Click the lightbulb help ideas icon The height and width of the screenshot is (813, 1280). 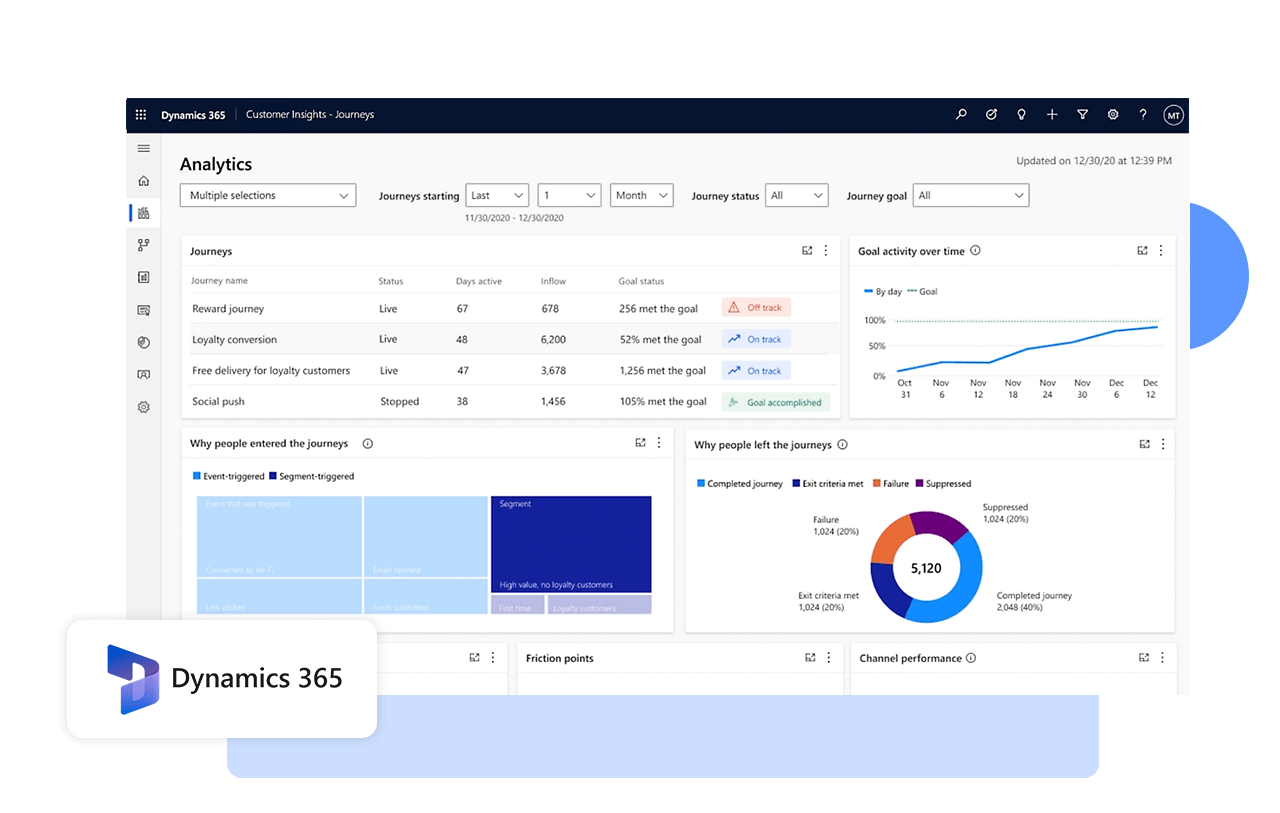[x=1021, y=114]
